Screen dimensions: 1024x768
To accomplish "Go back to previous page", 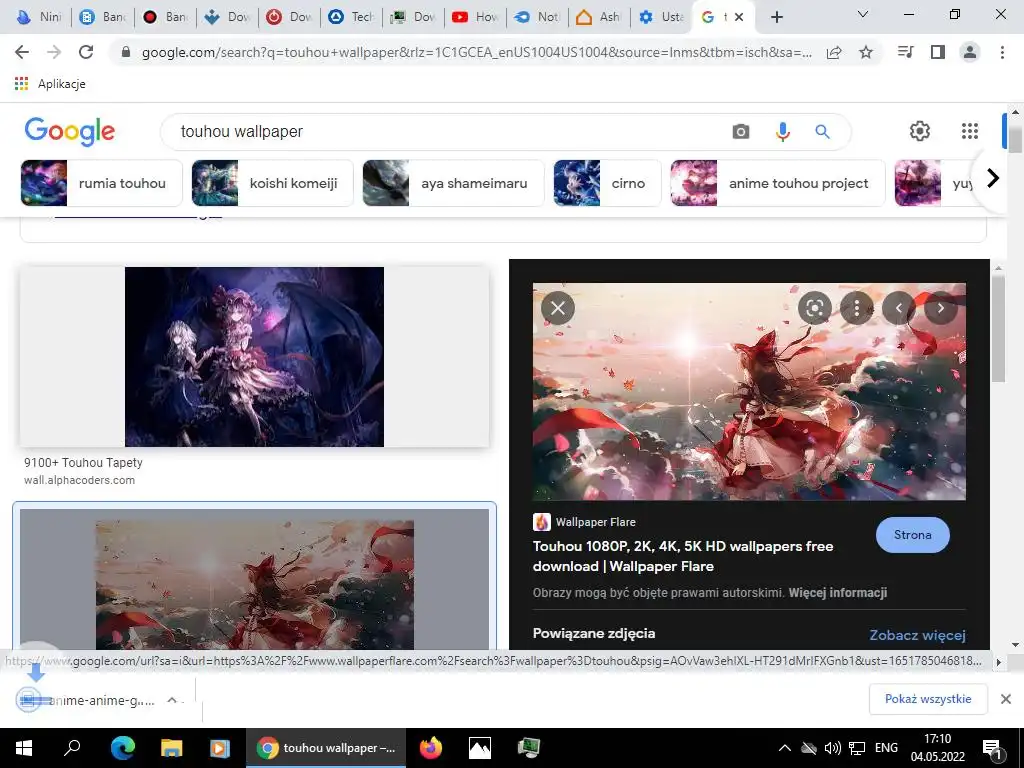I will 22,52.
